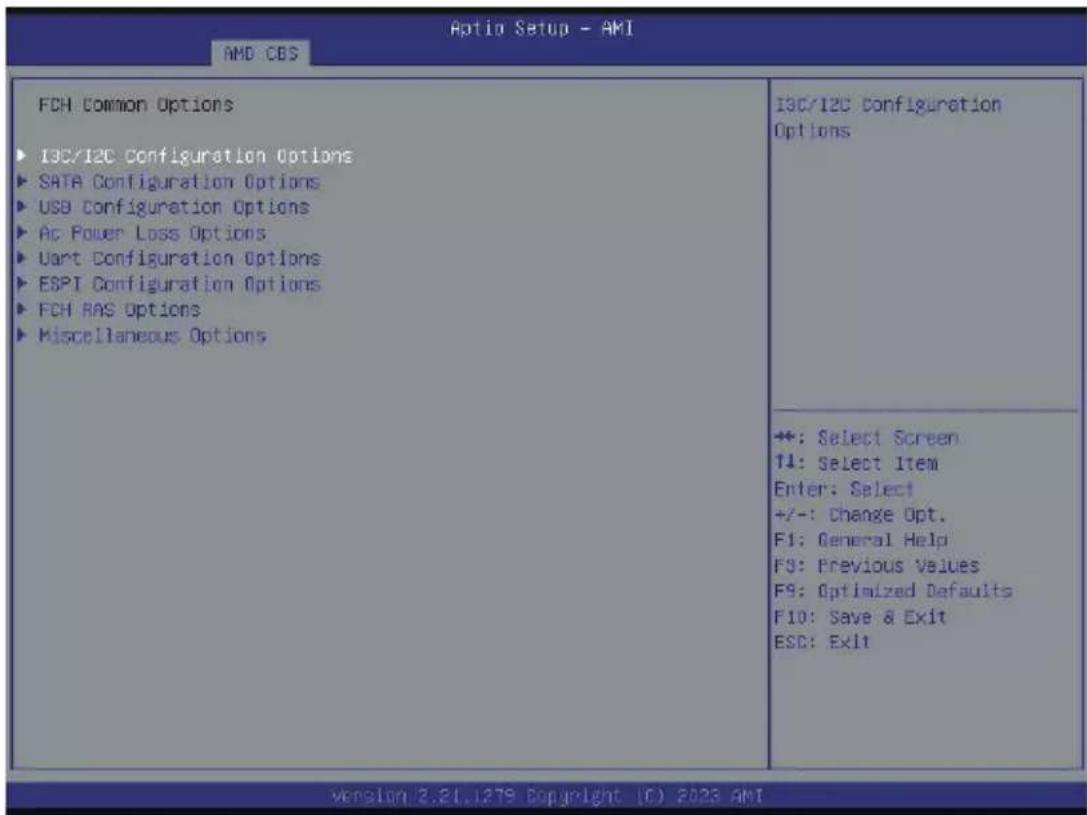Click the Aptio Setup - AMI title
The image size is (1087, 815).
coord(541,28)
